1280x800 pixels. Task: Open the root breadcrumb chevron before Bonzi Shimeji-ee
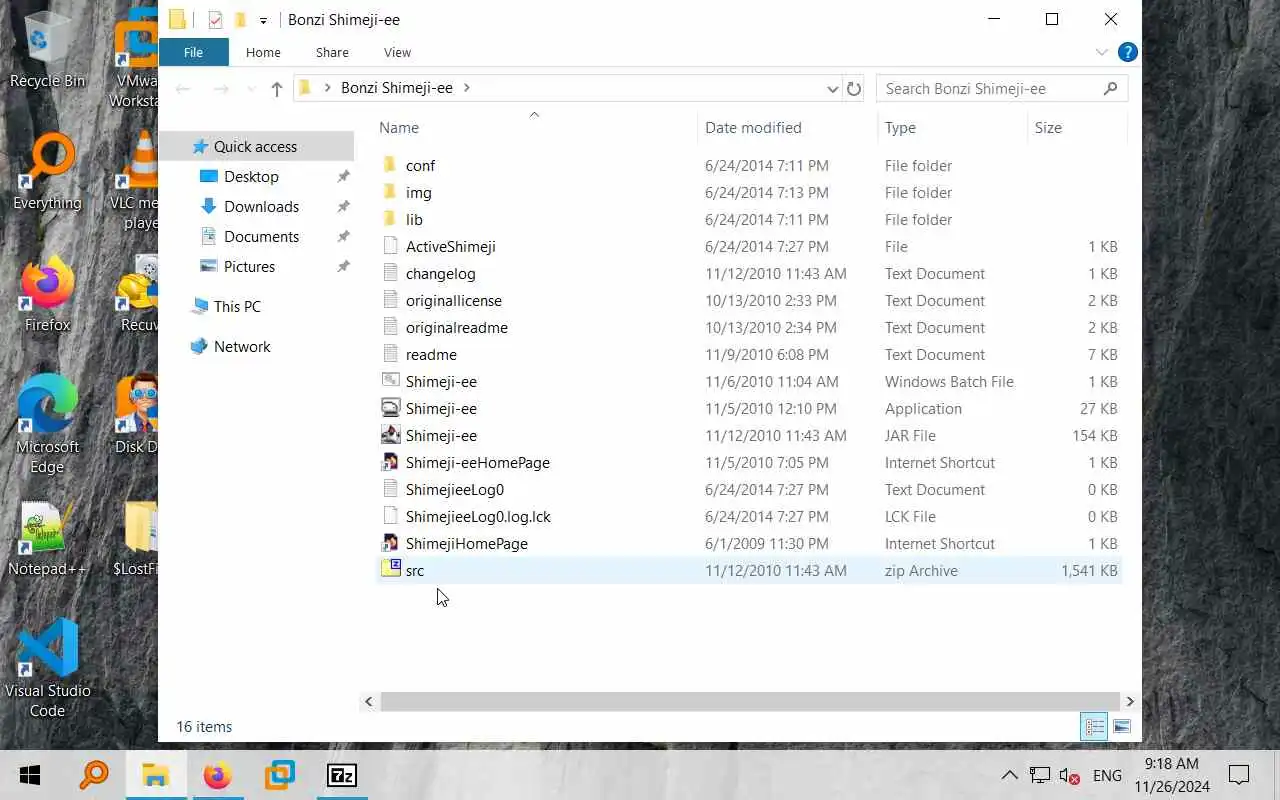[327, 88]
